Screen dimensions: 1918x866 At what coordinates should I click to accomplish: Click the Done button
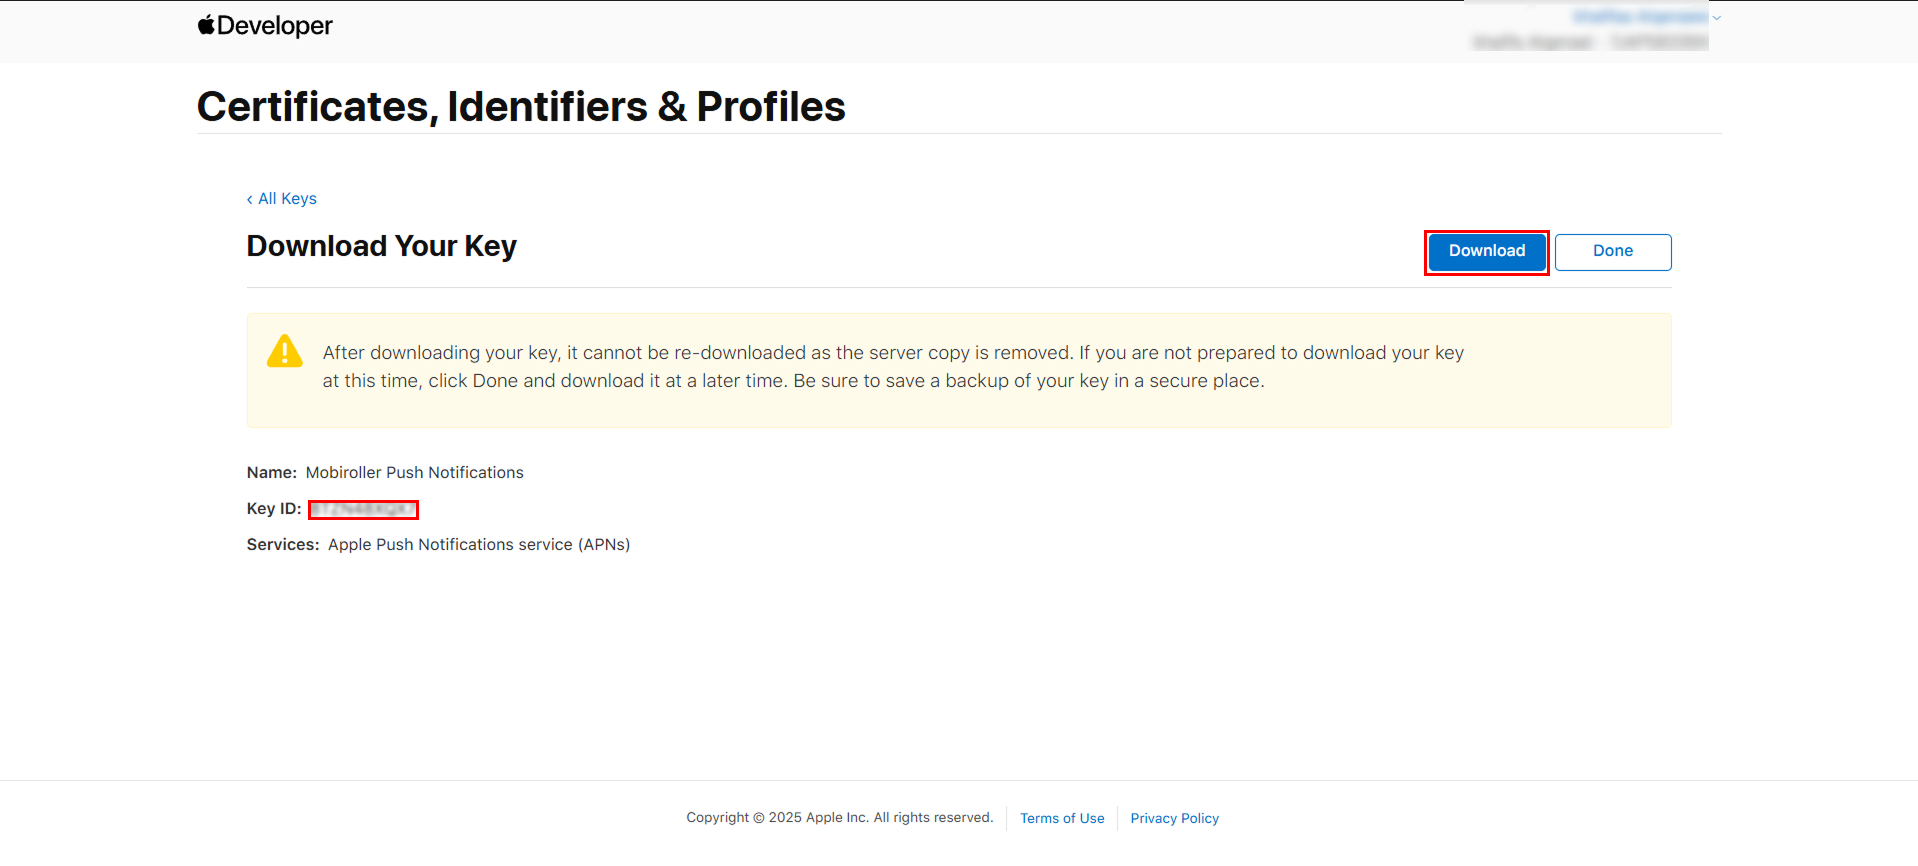pyautogui.click(x=1612, y=252)
